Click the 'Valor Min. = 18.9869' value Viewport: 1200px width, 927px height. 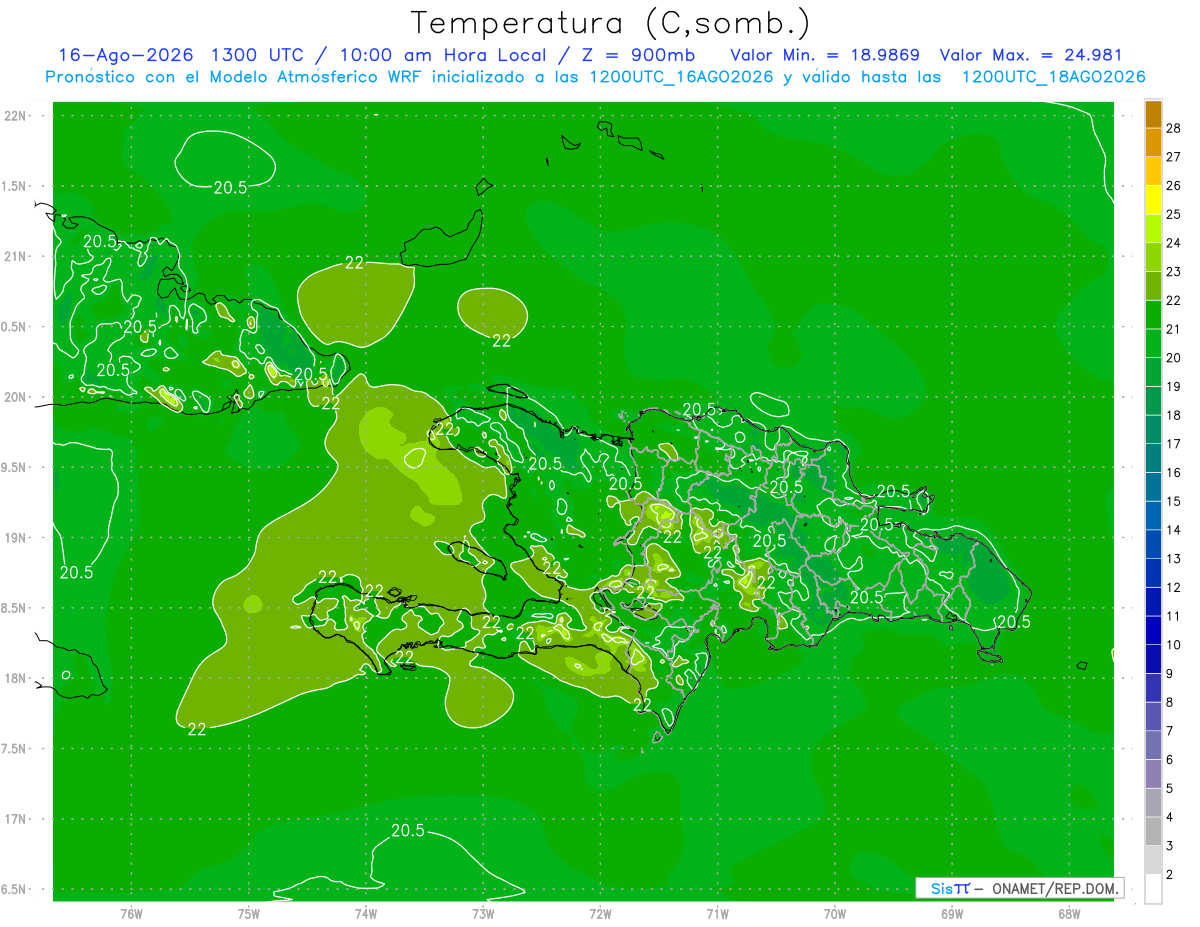click(826, 55)
